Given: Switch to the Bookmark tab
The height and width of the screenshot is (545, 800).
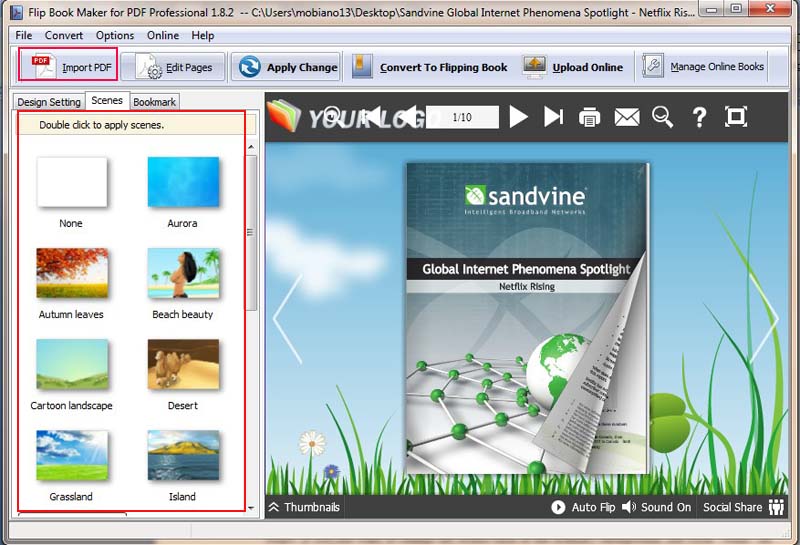Looking at the screenshot, I should coord(155,102).
